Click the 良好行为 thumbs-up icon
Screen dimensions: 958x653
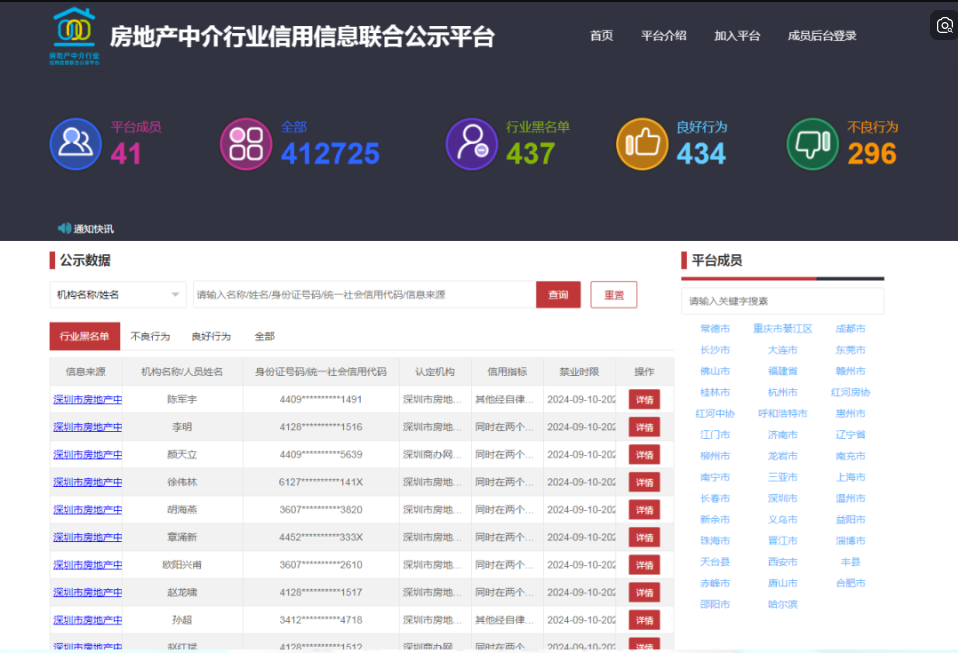tap(642, 144)
